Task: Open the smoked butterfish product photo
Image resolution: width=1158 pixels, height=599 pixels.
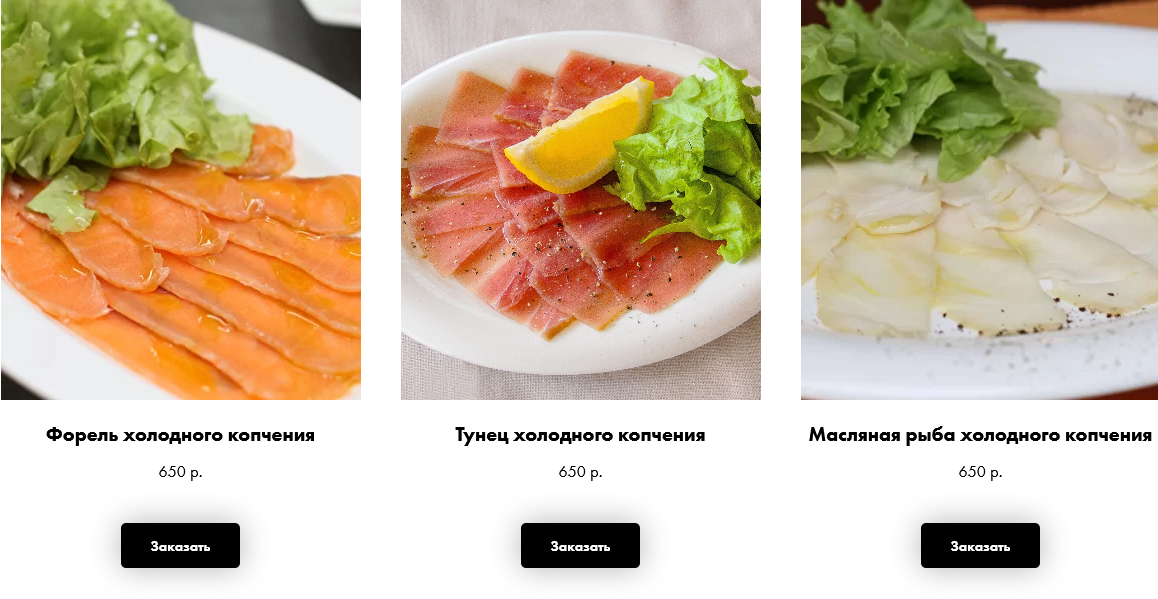Action: (x=979, y=199)
